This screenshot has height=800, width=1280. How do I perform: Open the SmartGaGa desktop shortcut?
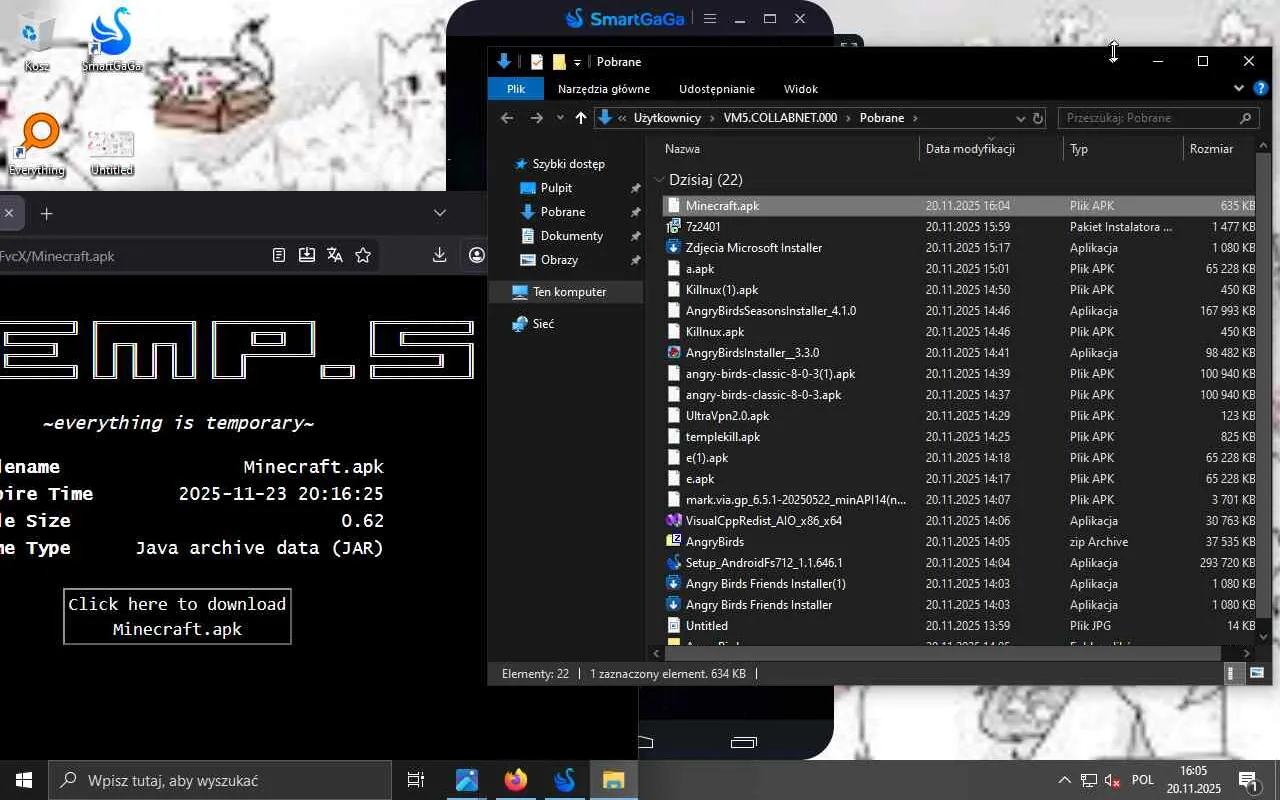pos(111,40)
